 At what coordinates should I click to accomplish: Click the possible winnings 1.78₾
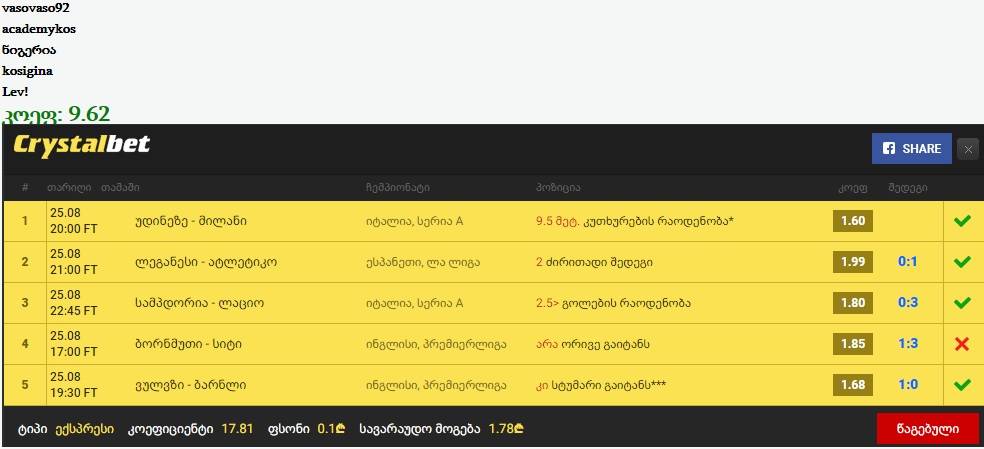coord(506,429)
